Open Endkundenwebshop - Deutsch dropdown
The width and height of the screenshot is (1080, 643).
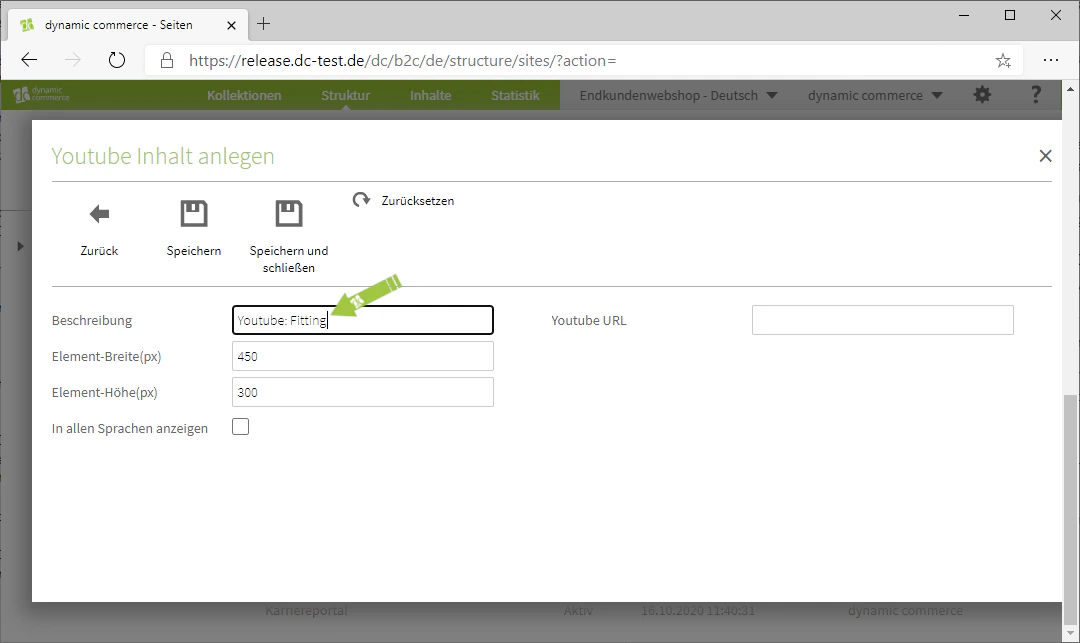(678, 95)
